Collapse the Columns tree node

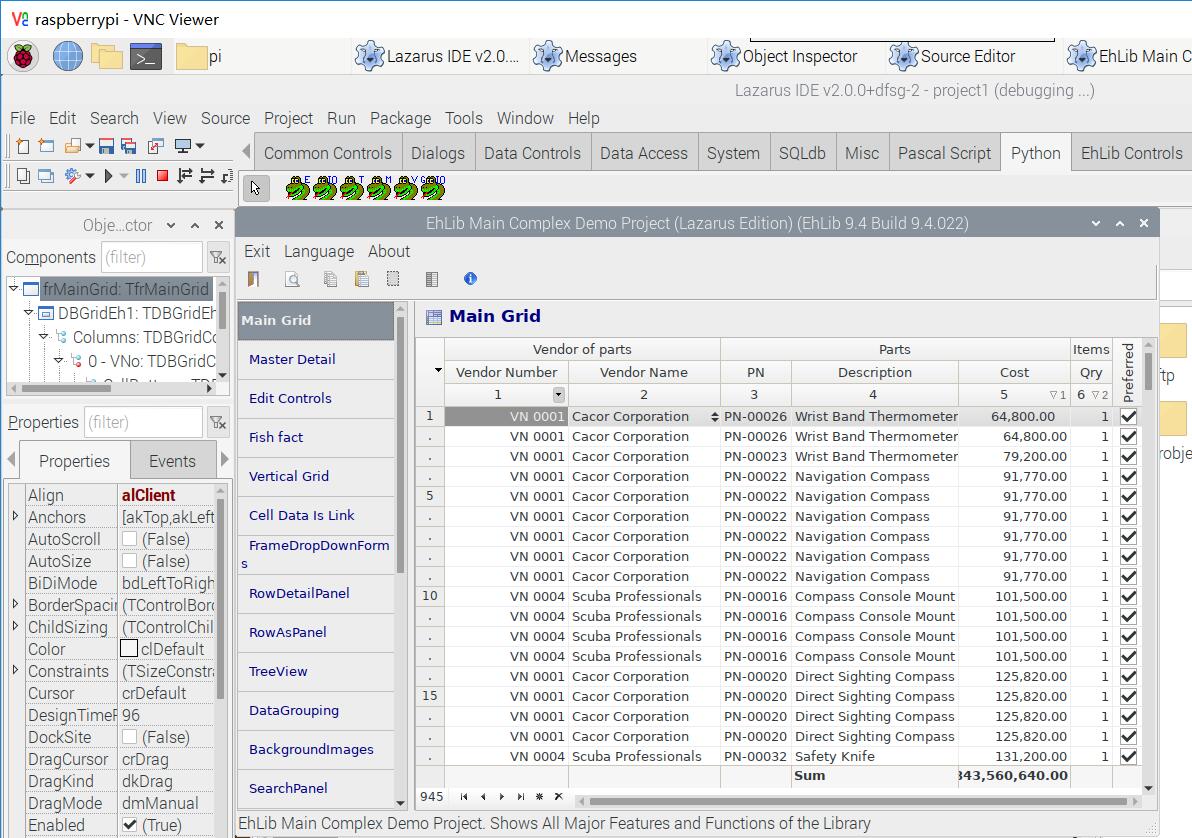44,336
